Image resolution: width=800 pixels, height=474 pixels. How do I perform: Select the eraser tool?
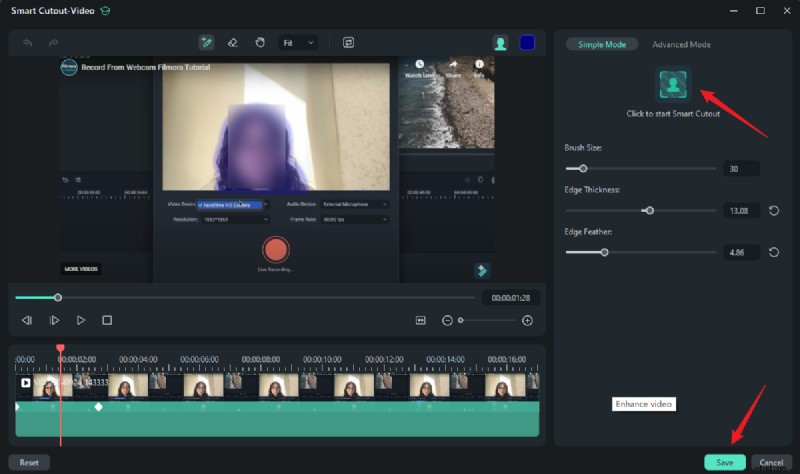(x=233, y=43)
